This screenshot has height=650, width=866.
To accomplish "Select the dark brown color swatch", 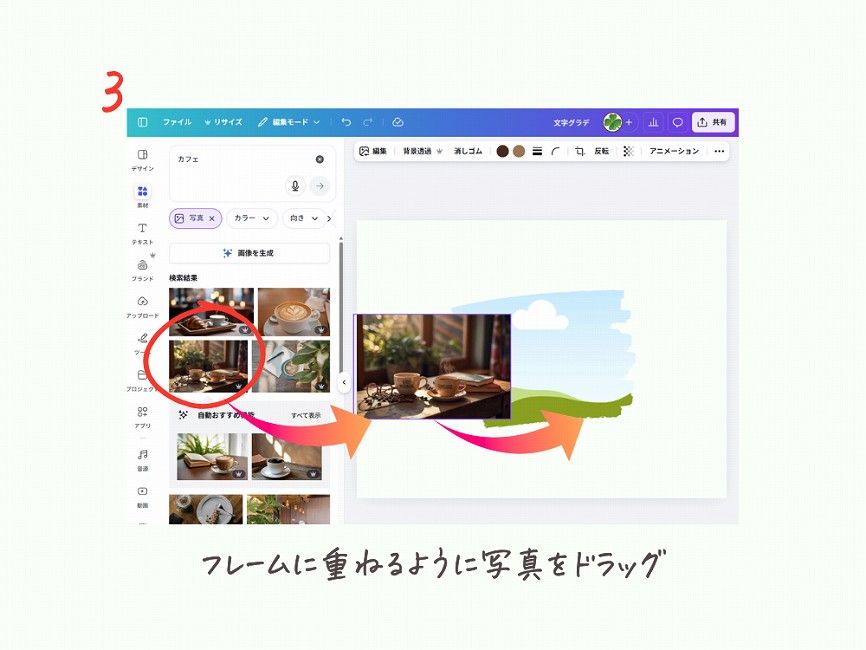I will click(x=503, y=151).
